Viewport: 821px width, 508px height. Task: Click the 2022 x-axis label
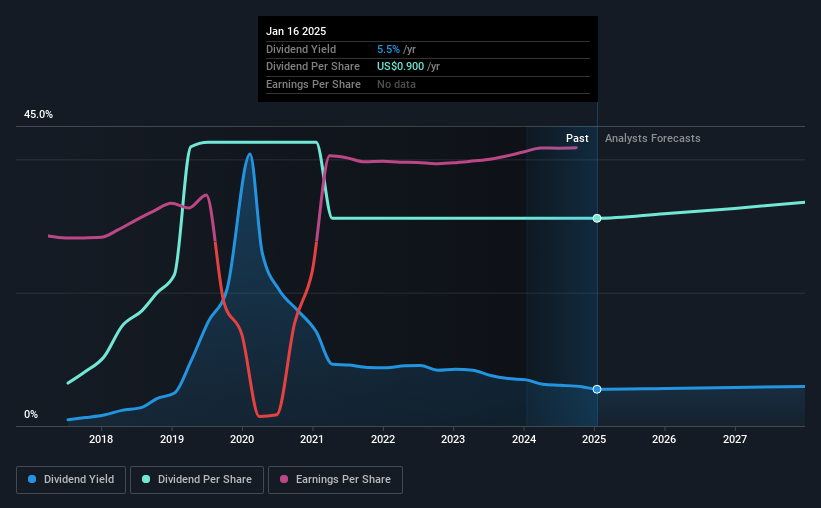pos(383,439)
